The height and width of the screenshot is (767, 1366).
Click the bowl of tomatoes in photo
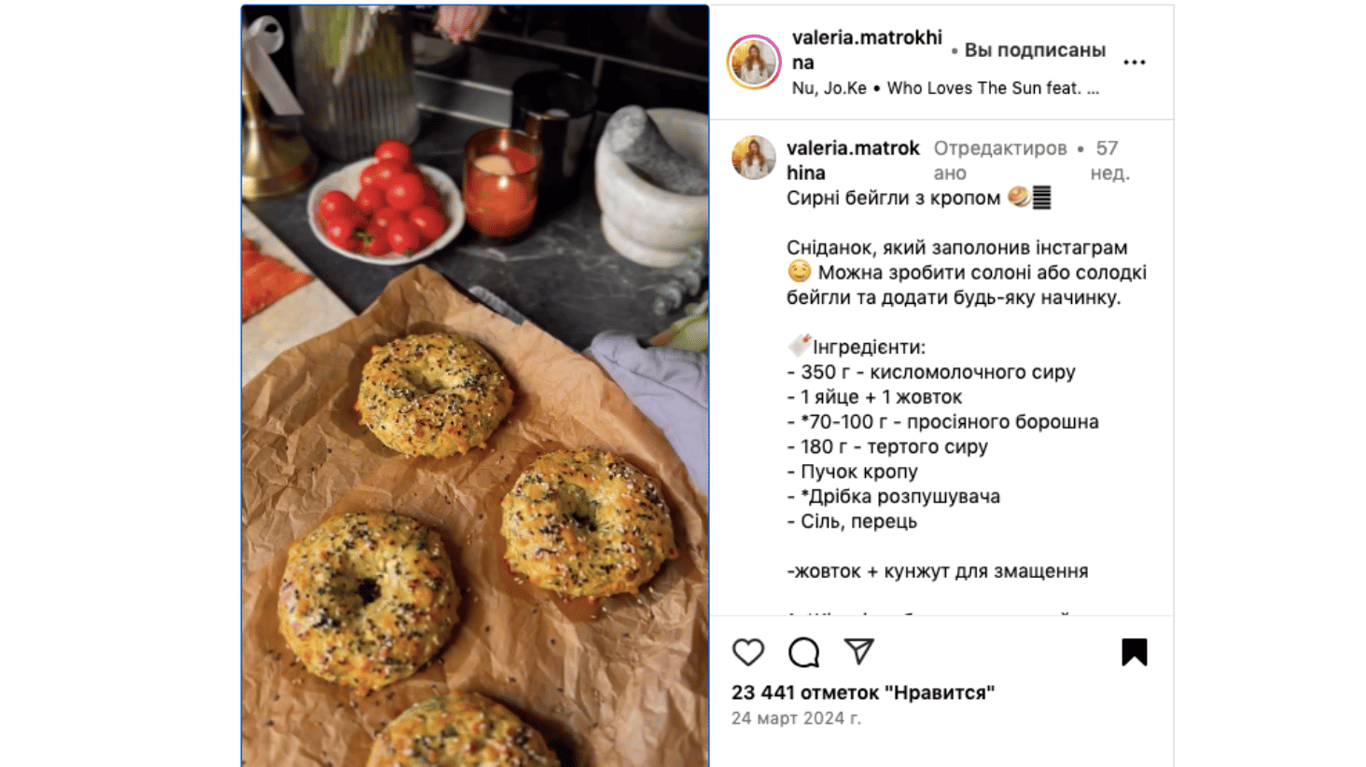pos(385,204)
